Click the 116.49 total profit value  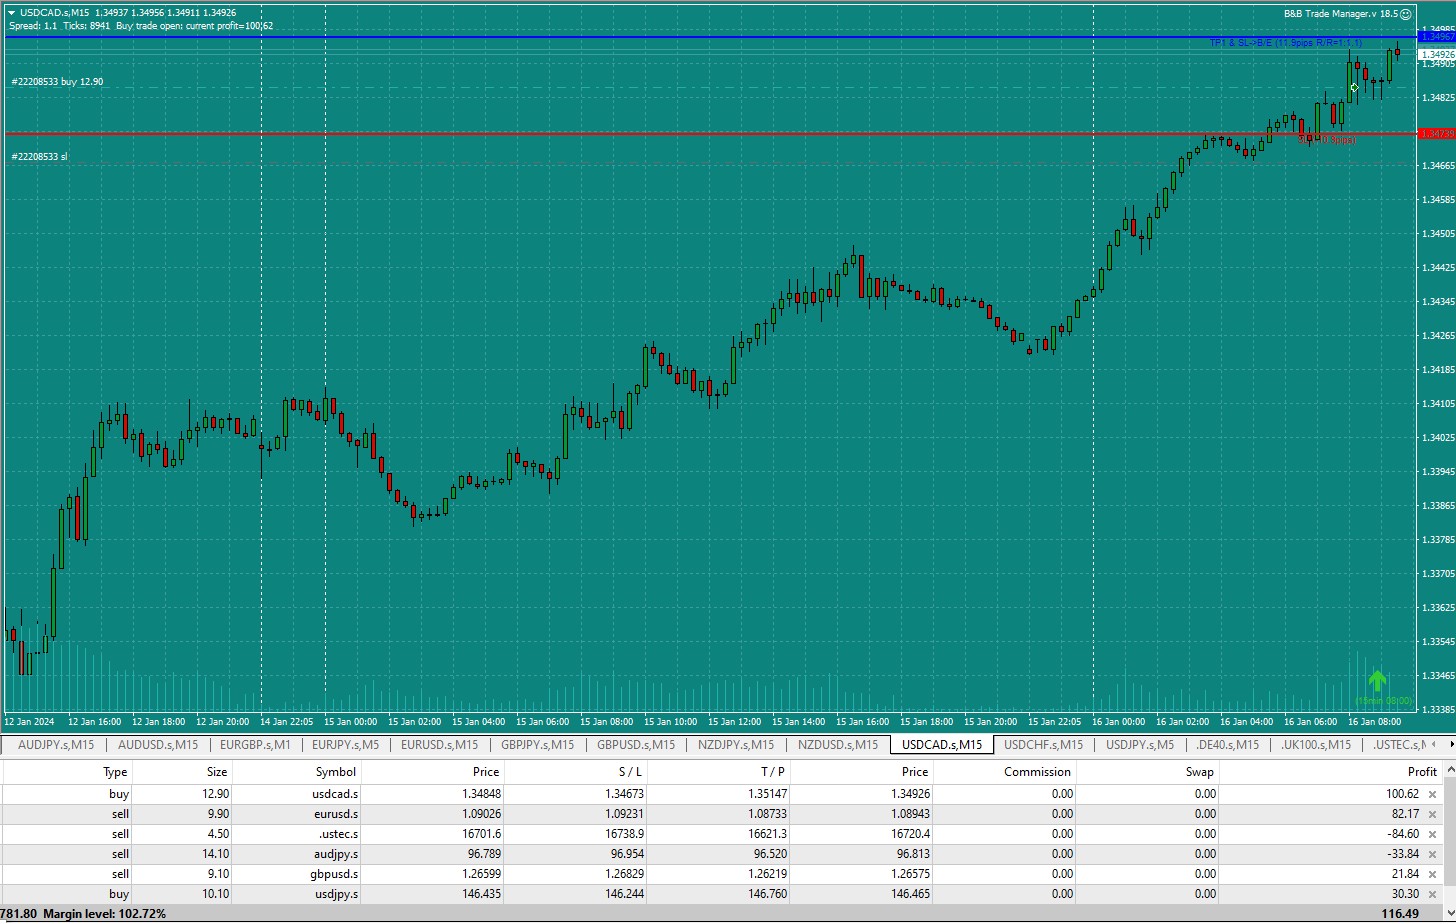(x=1401, y=914)
